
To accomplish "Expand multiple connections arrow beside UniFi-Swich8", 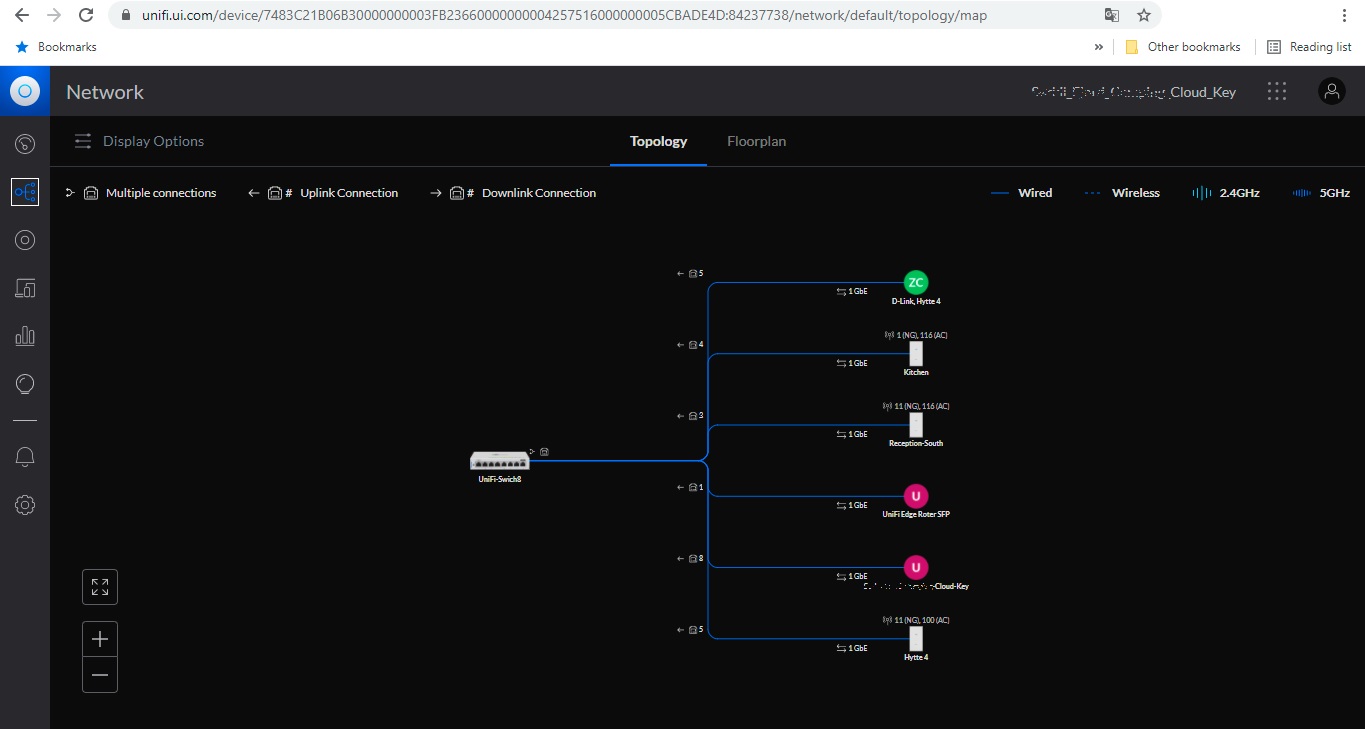I will (x=532, y=451).
